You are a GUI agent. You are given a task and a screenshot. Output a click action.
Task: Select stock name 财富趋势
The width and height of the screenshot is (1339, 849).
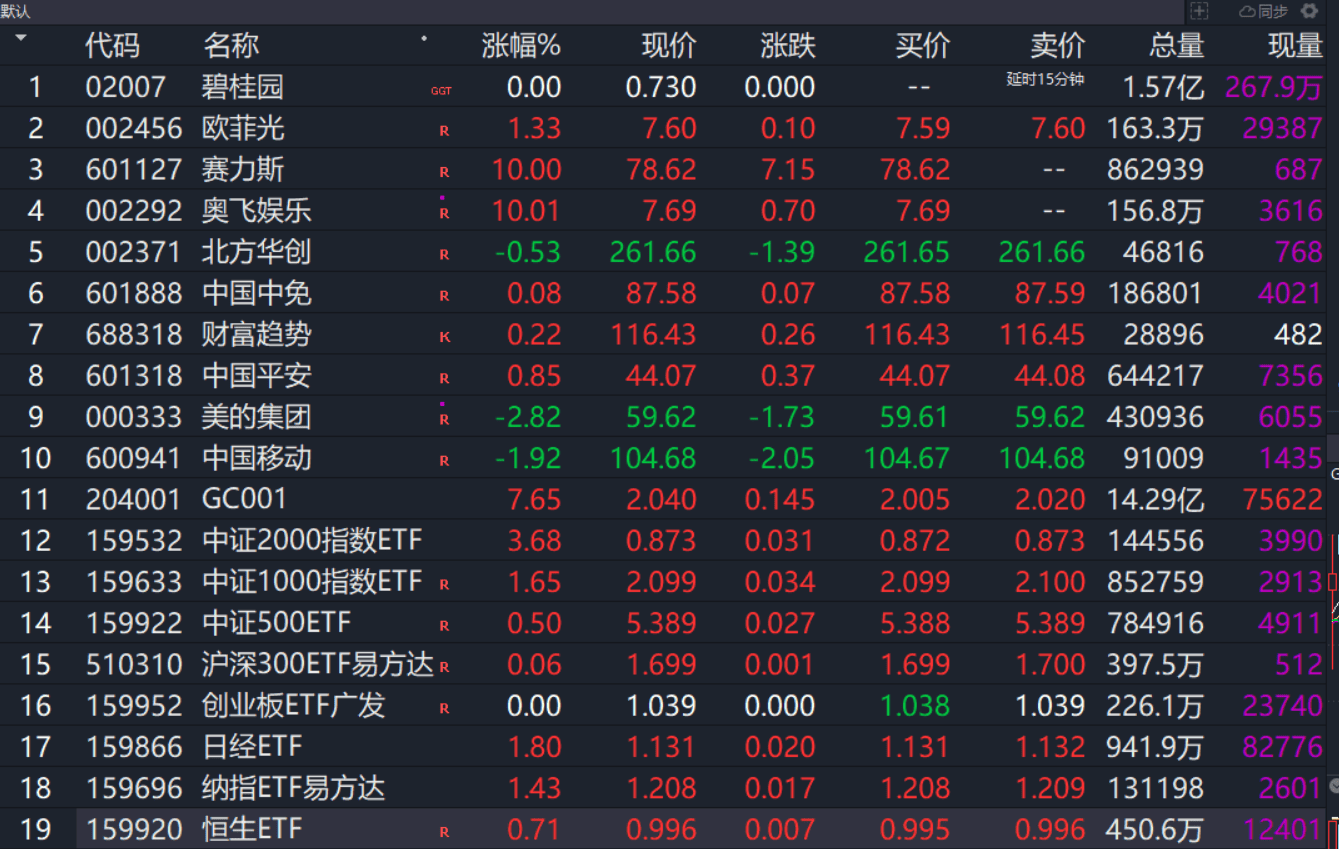coord(257,334)
